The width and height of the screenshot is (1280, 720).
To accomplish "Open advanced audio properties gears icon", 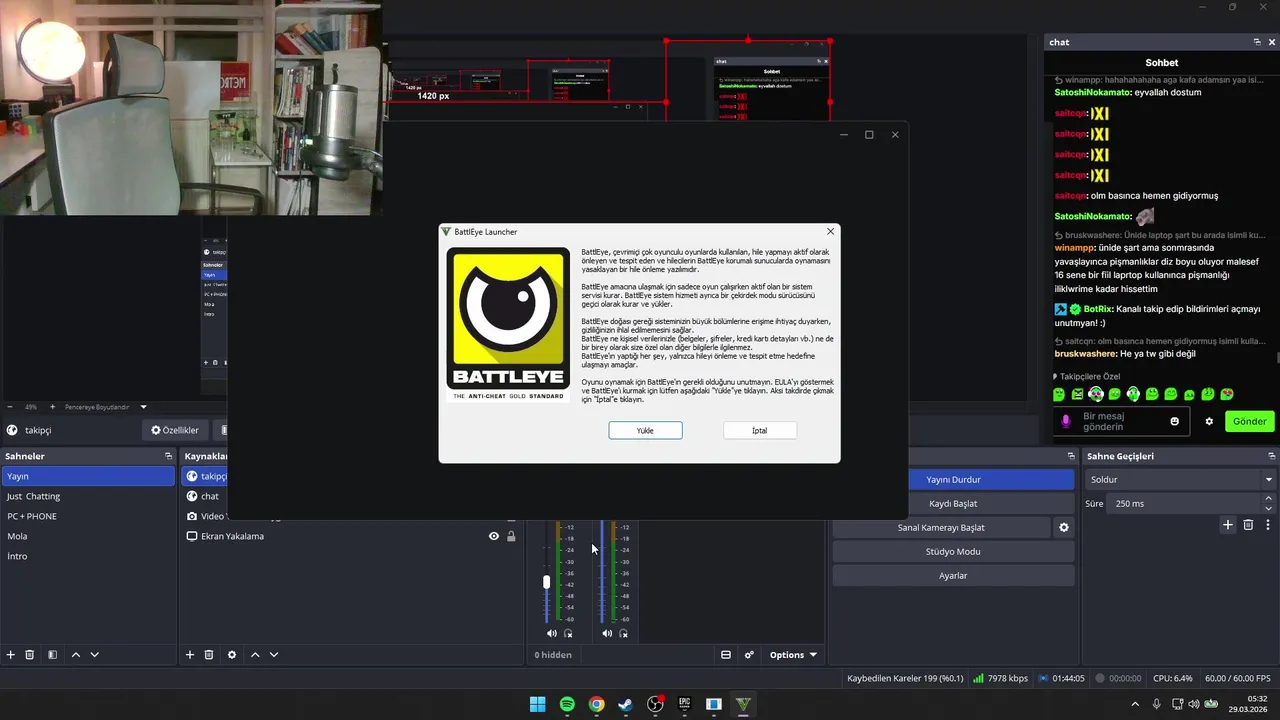I will [x=749, y=655].
